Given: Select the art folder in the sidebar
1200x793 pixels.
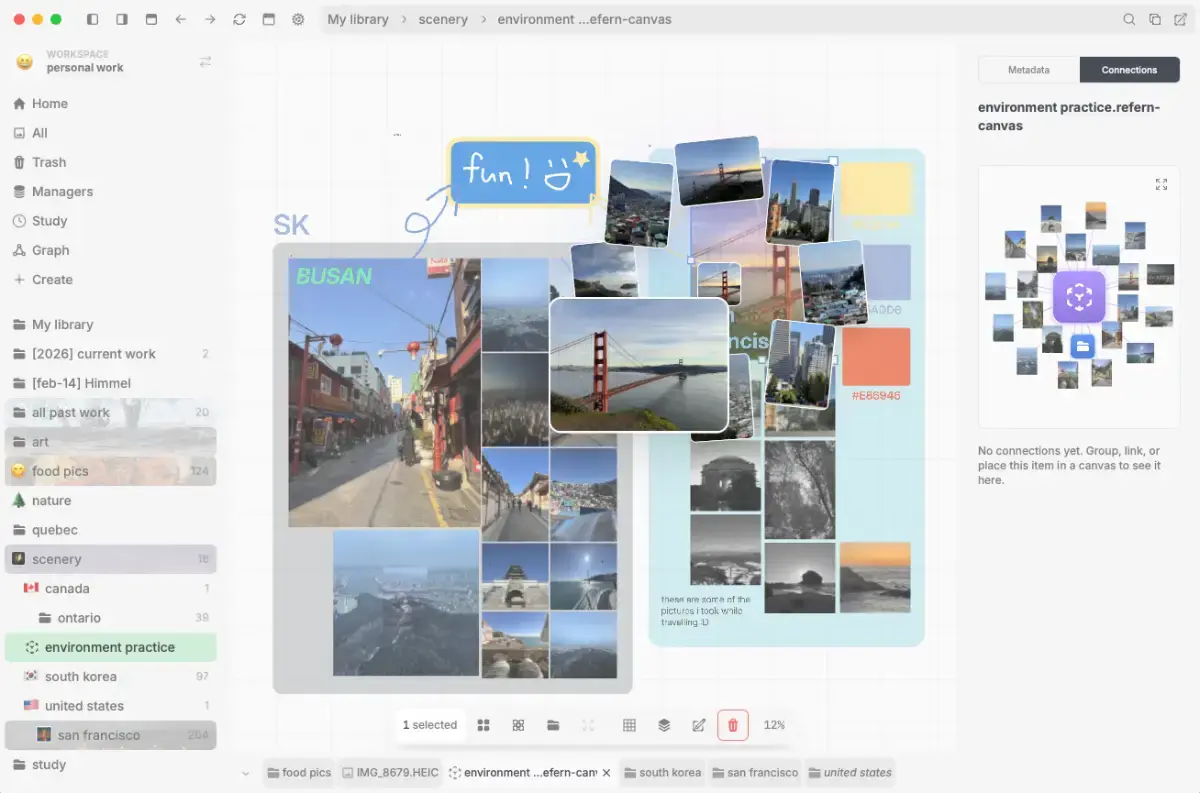Looking at the screenshot, I should pyautogui.click(x=110, y=442).
